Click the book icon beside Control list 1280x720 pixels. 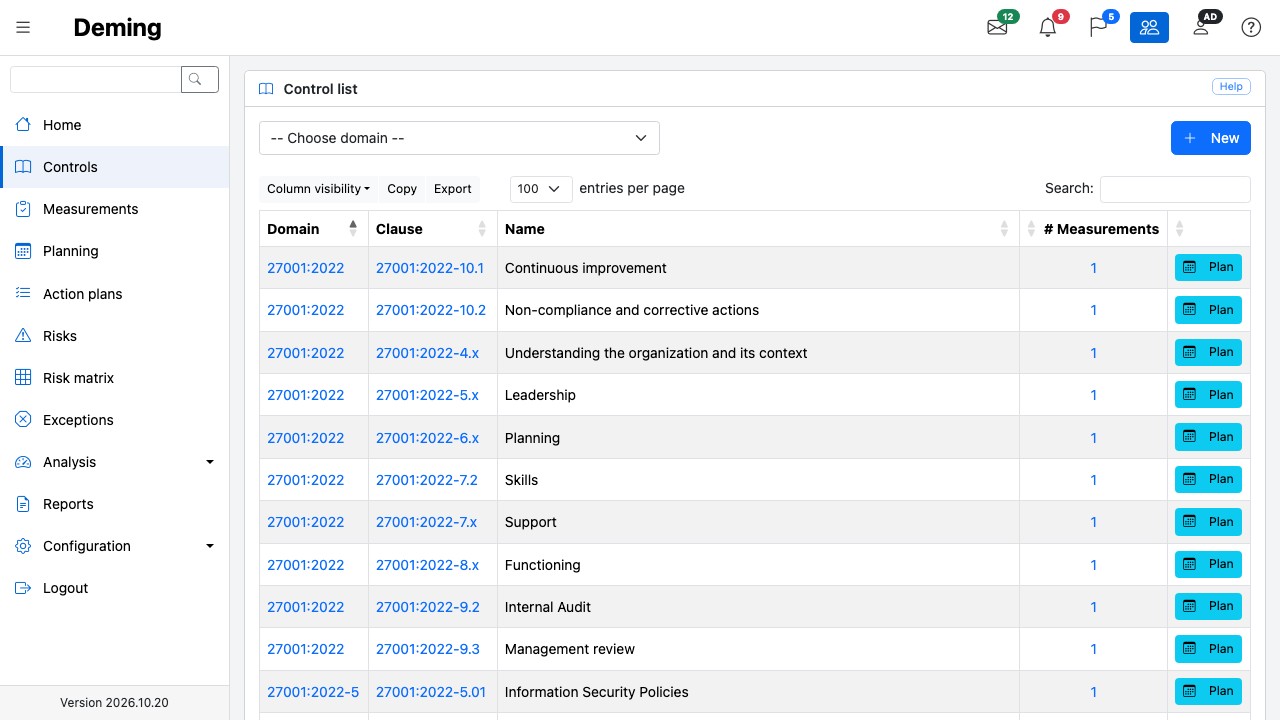tap(266, 89)
